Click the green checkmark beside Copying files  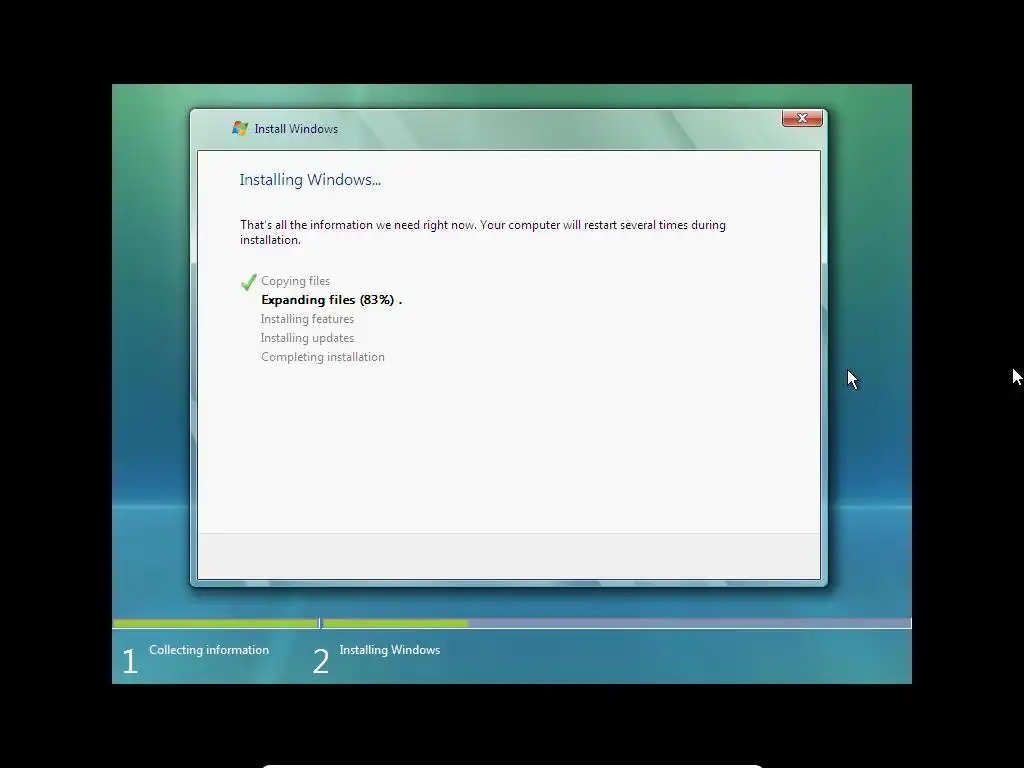tap(248, 281)
